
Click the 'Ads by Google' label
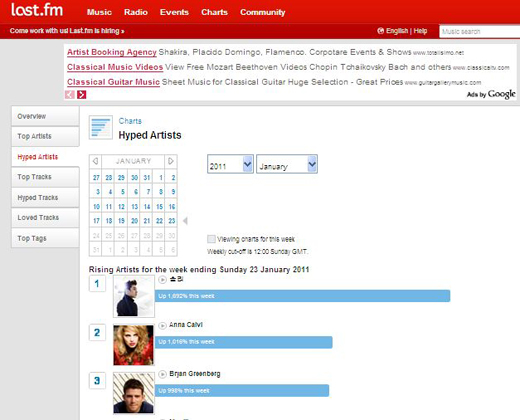coord(491,94)
